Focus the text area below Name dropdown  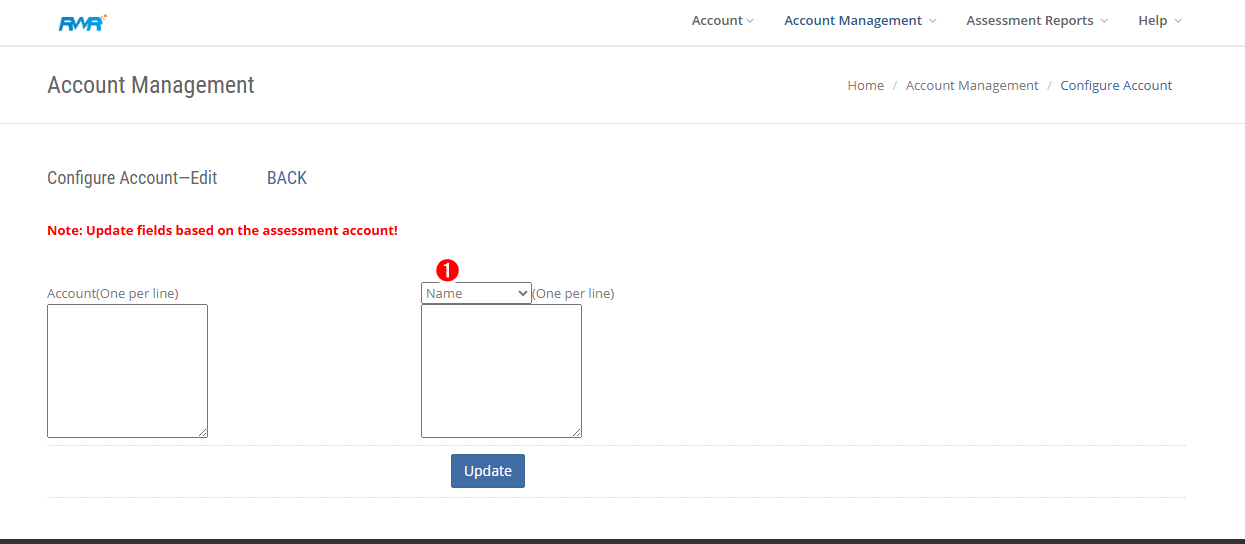pos(501,370)
